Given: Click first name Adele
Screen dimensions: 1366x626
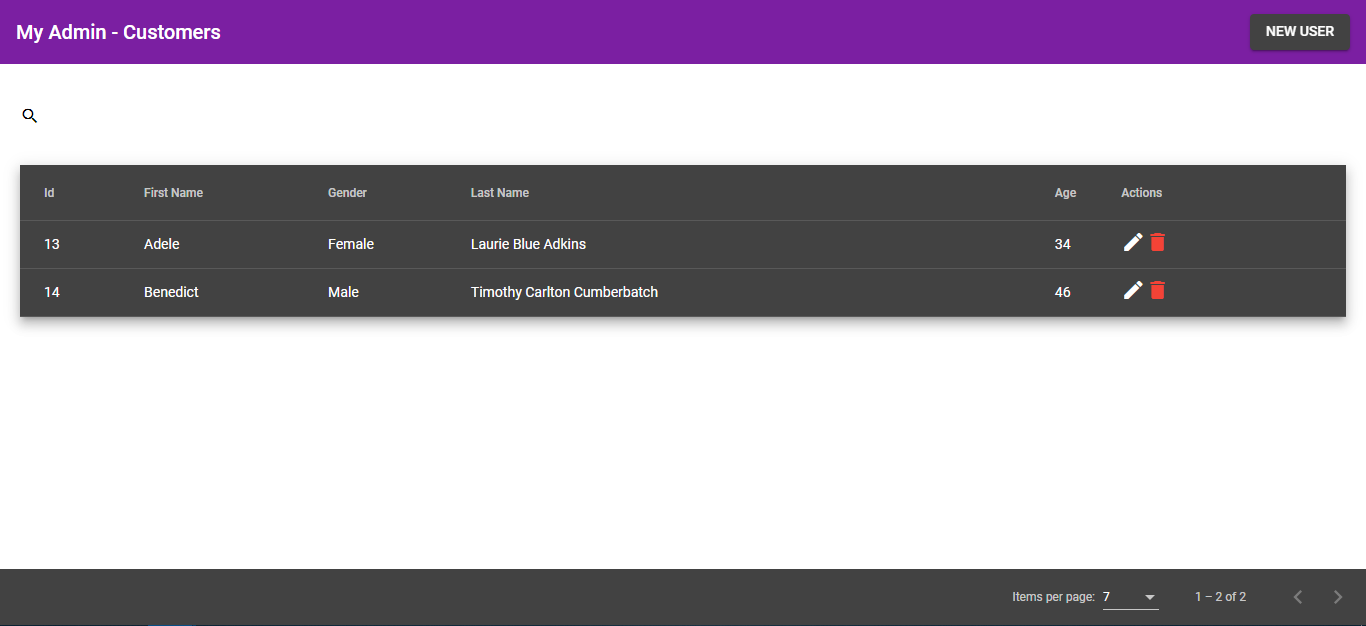Looking at the screenshot, I should click(162, 244).
